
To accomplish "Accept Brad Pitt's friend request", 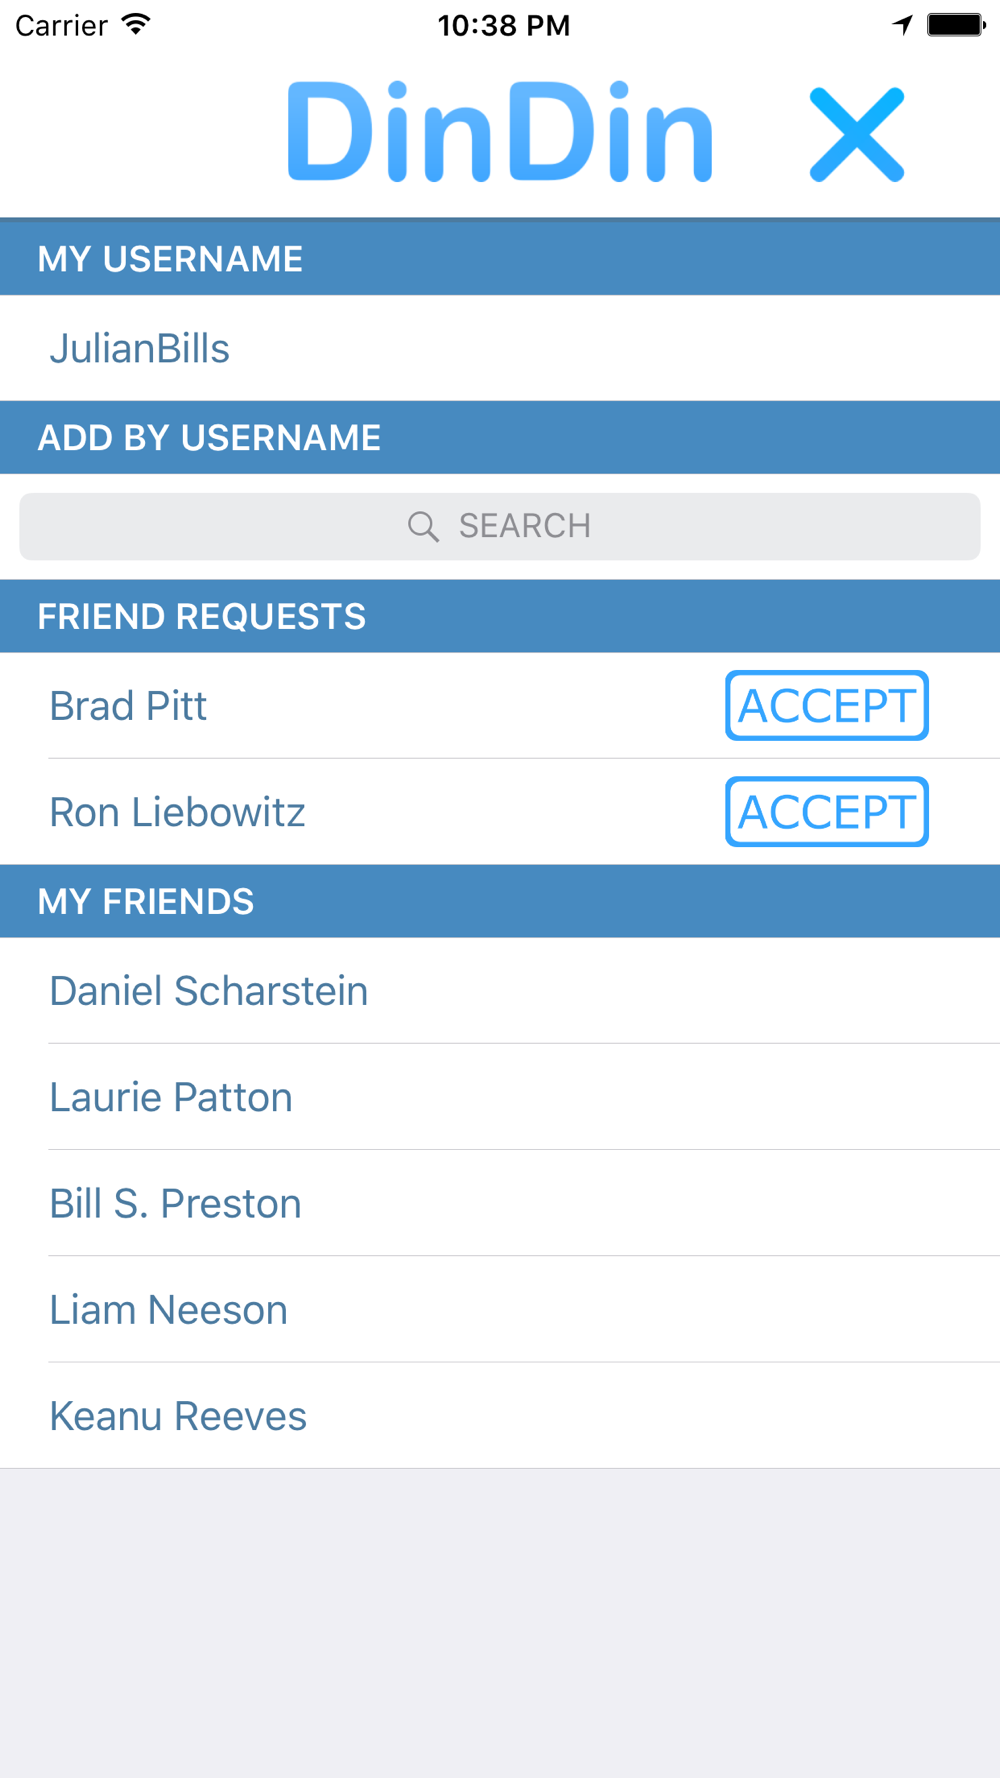I will tap(827, 706).
